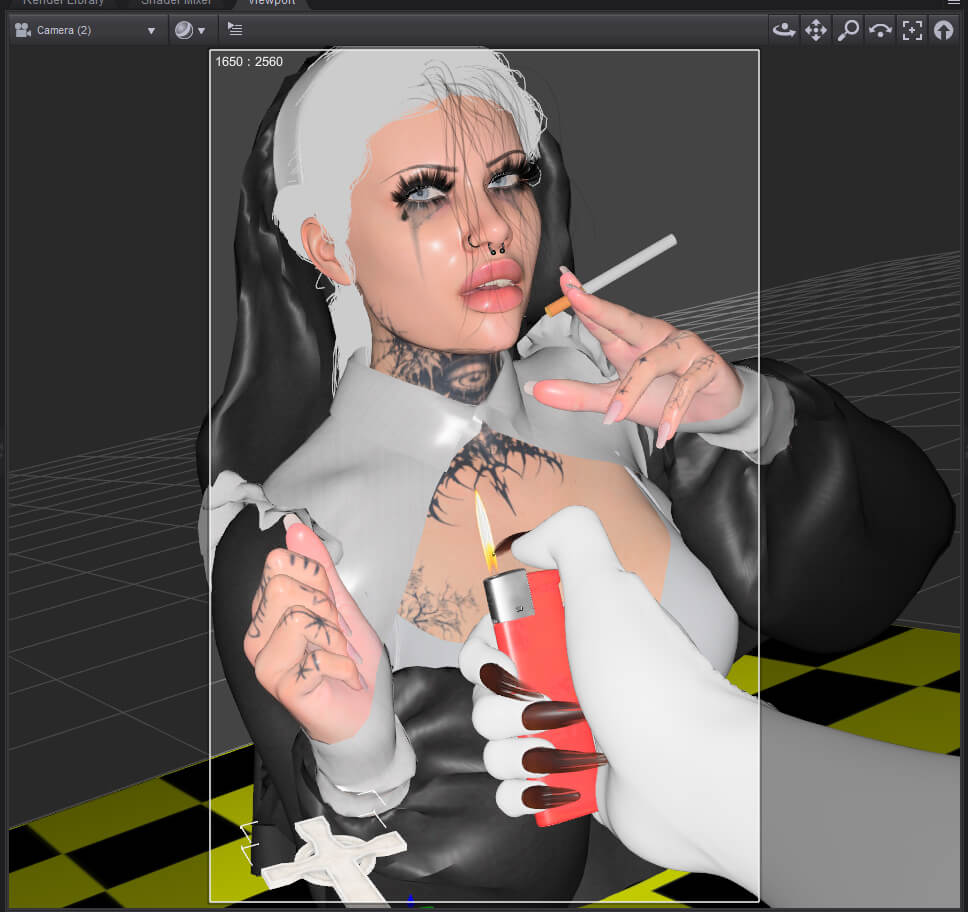The height and width of the screenshot is (912, 968).
Task: Switch to the Render Library tab
Action: 63,3
